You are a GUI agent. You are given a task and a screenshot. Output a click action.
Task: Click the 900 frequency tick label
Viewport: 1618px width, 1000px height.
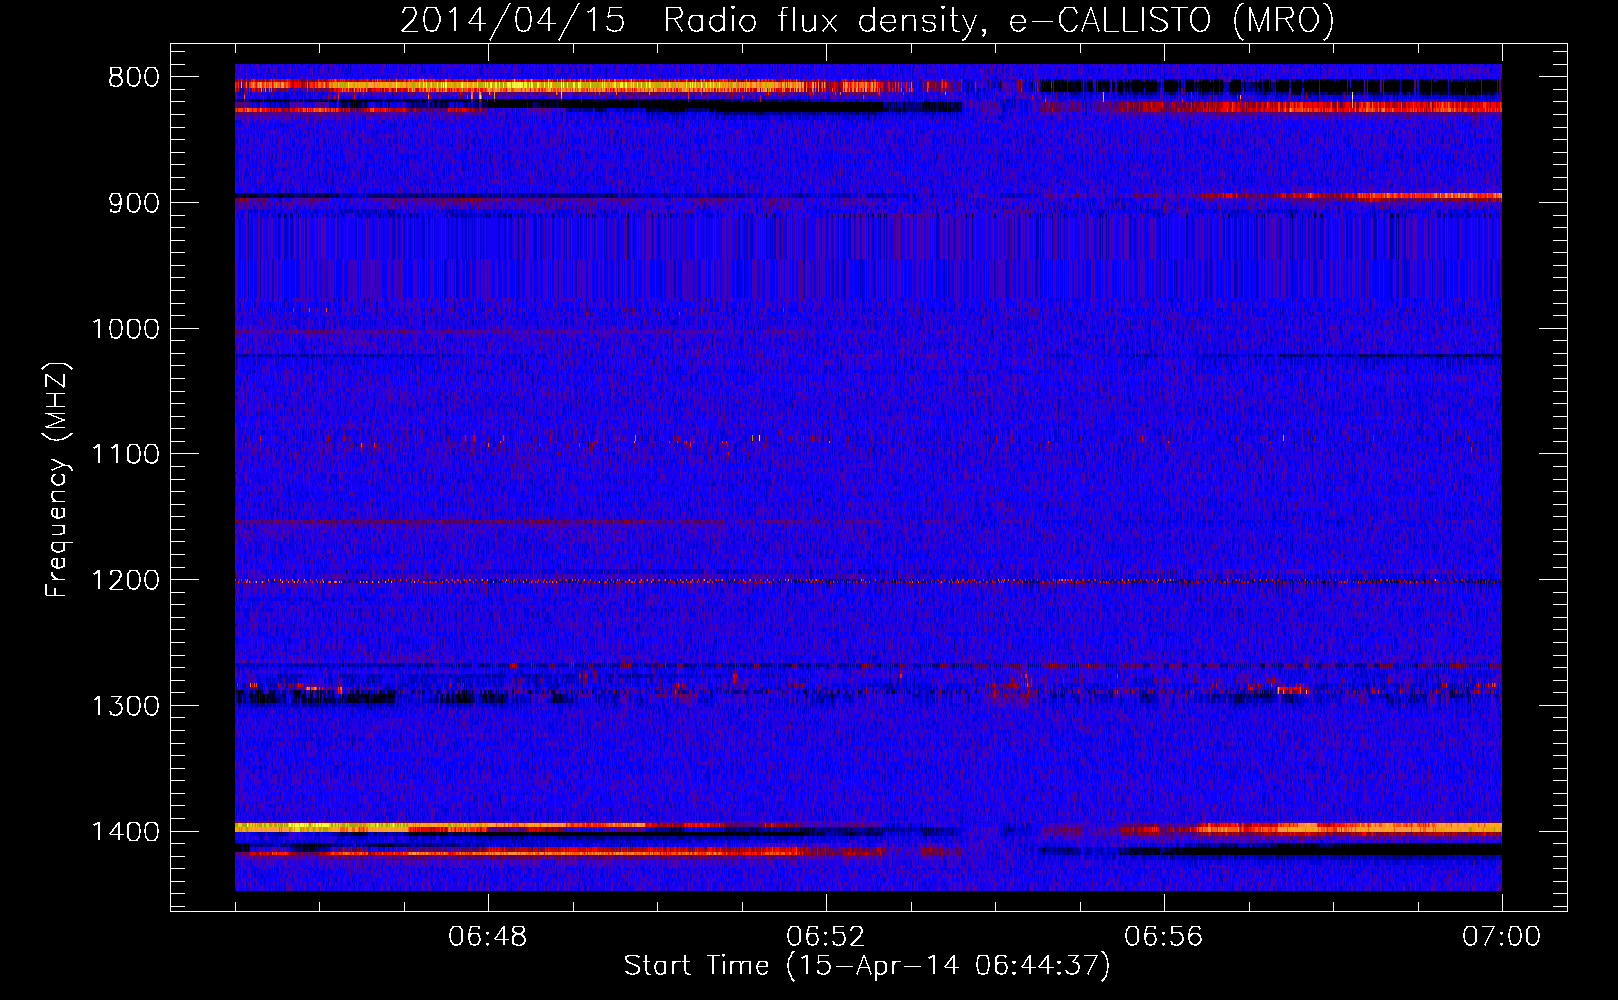[x=133, y=203]
